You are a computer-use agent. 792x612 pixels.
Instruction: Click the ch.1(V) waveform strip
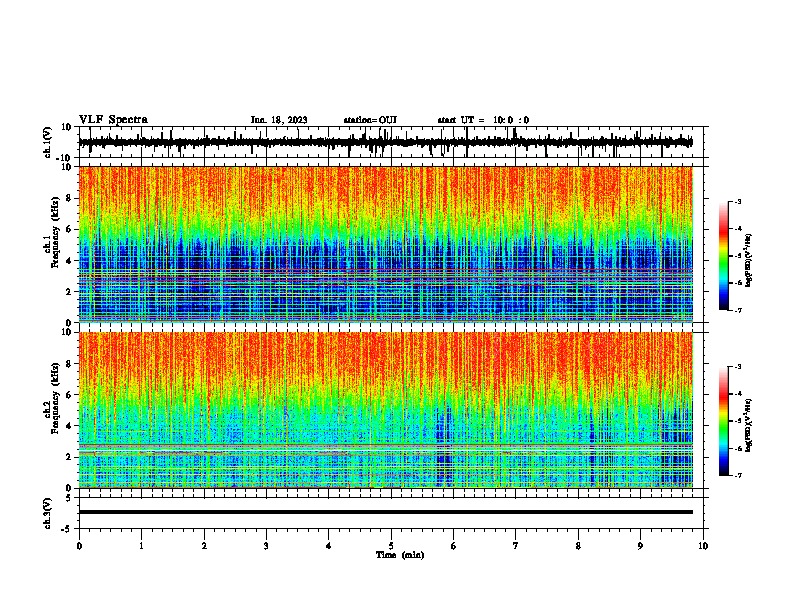click(386, 142)
